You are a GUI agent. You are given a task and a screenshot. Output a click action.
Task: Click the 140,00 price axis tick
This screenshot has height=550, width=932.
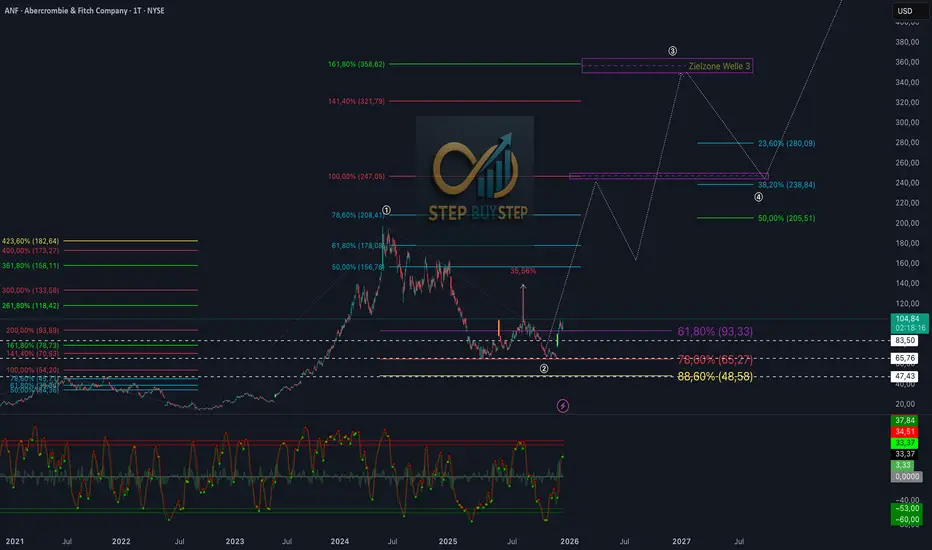[x=907, y=284]
